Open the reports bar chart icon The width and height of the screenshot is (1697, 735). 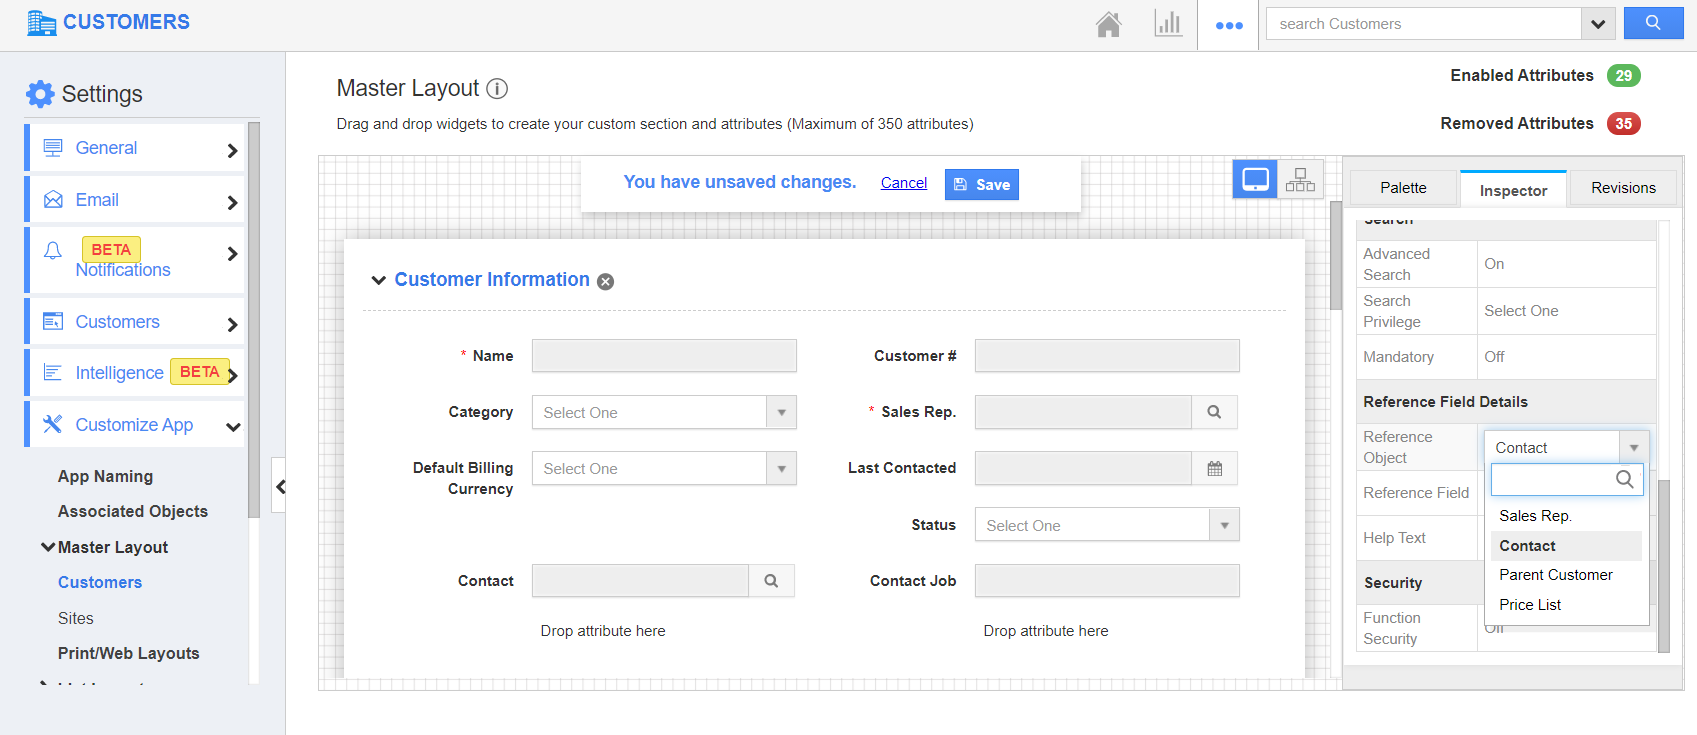click(1167, 24)
